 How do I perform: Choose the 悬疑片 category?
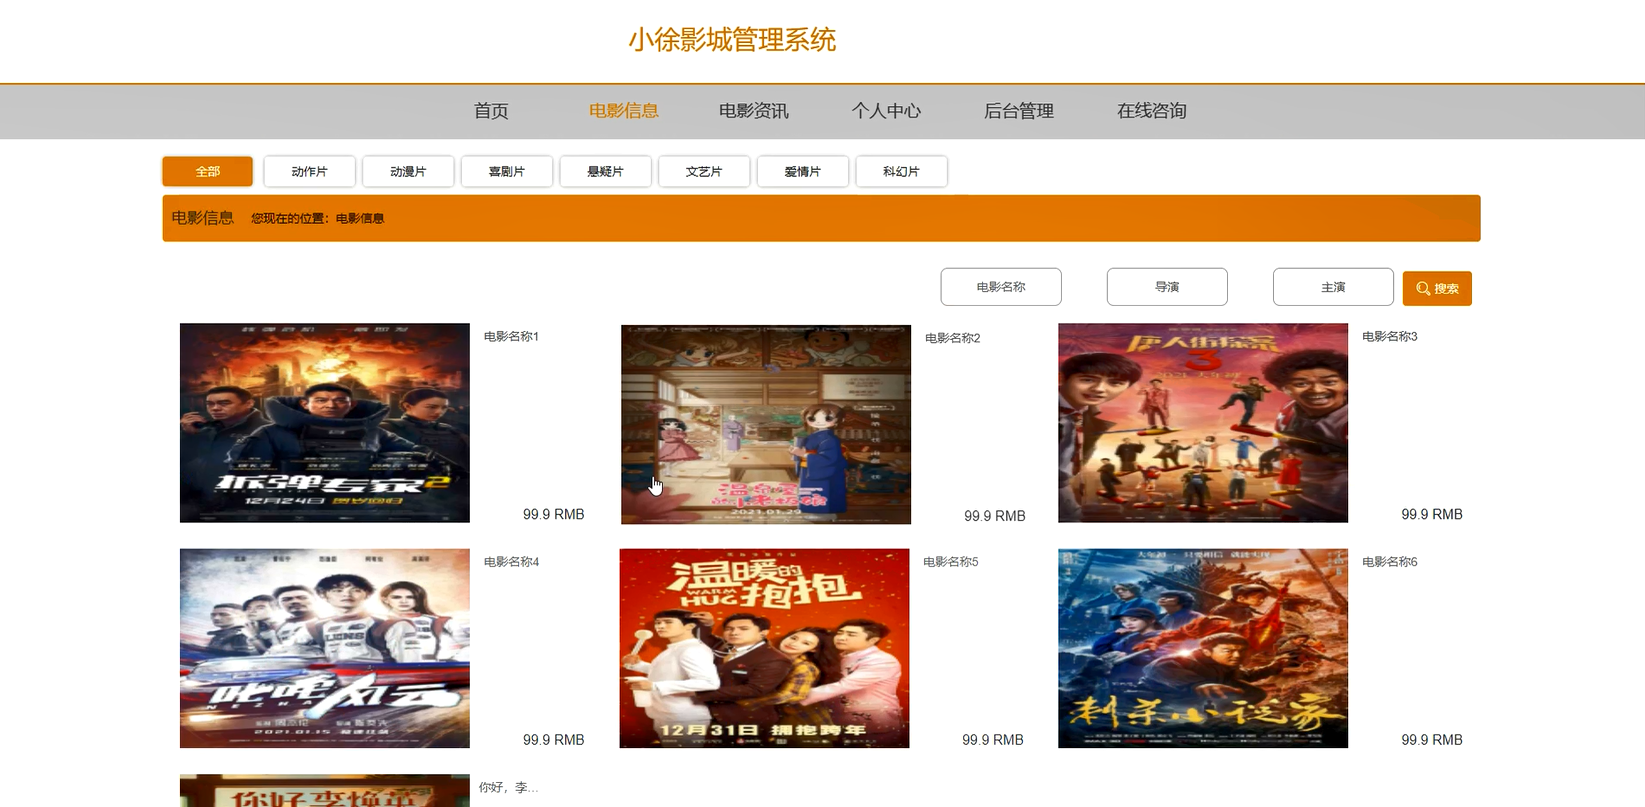[605, 171]
